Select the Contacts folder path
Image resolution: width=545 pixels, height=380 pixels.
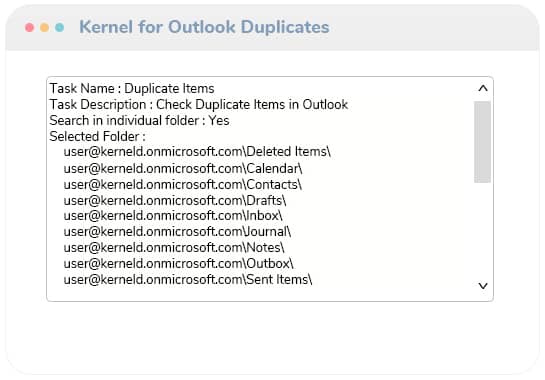point(182,185)
